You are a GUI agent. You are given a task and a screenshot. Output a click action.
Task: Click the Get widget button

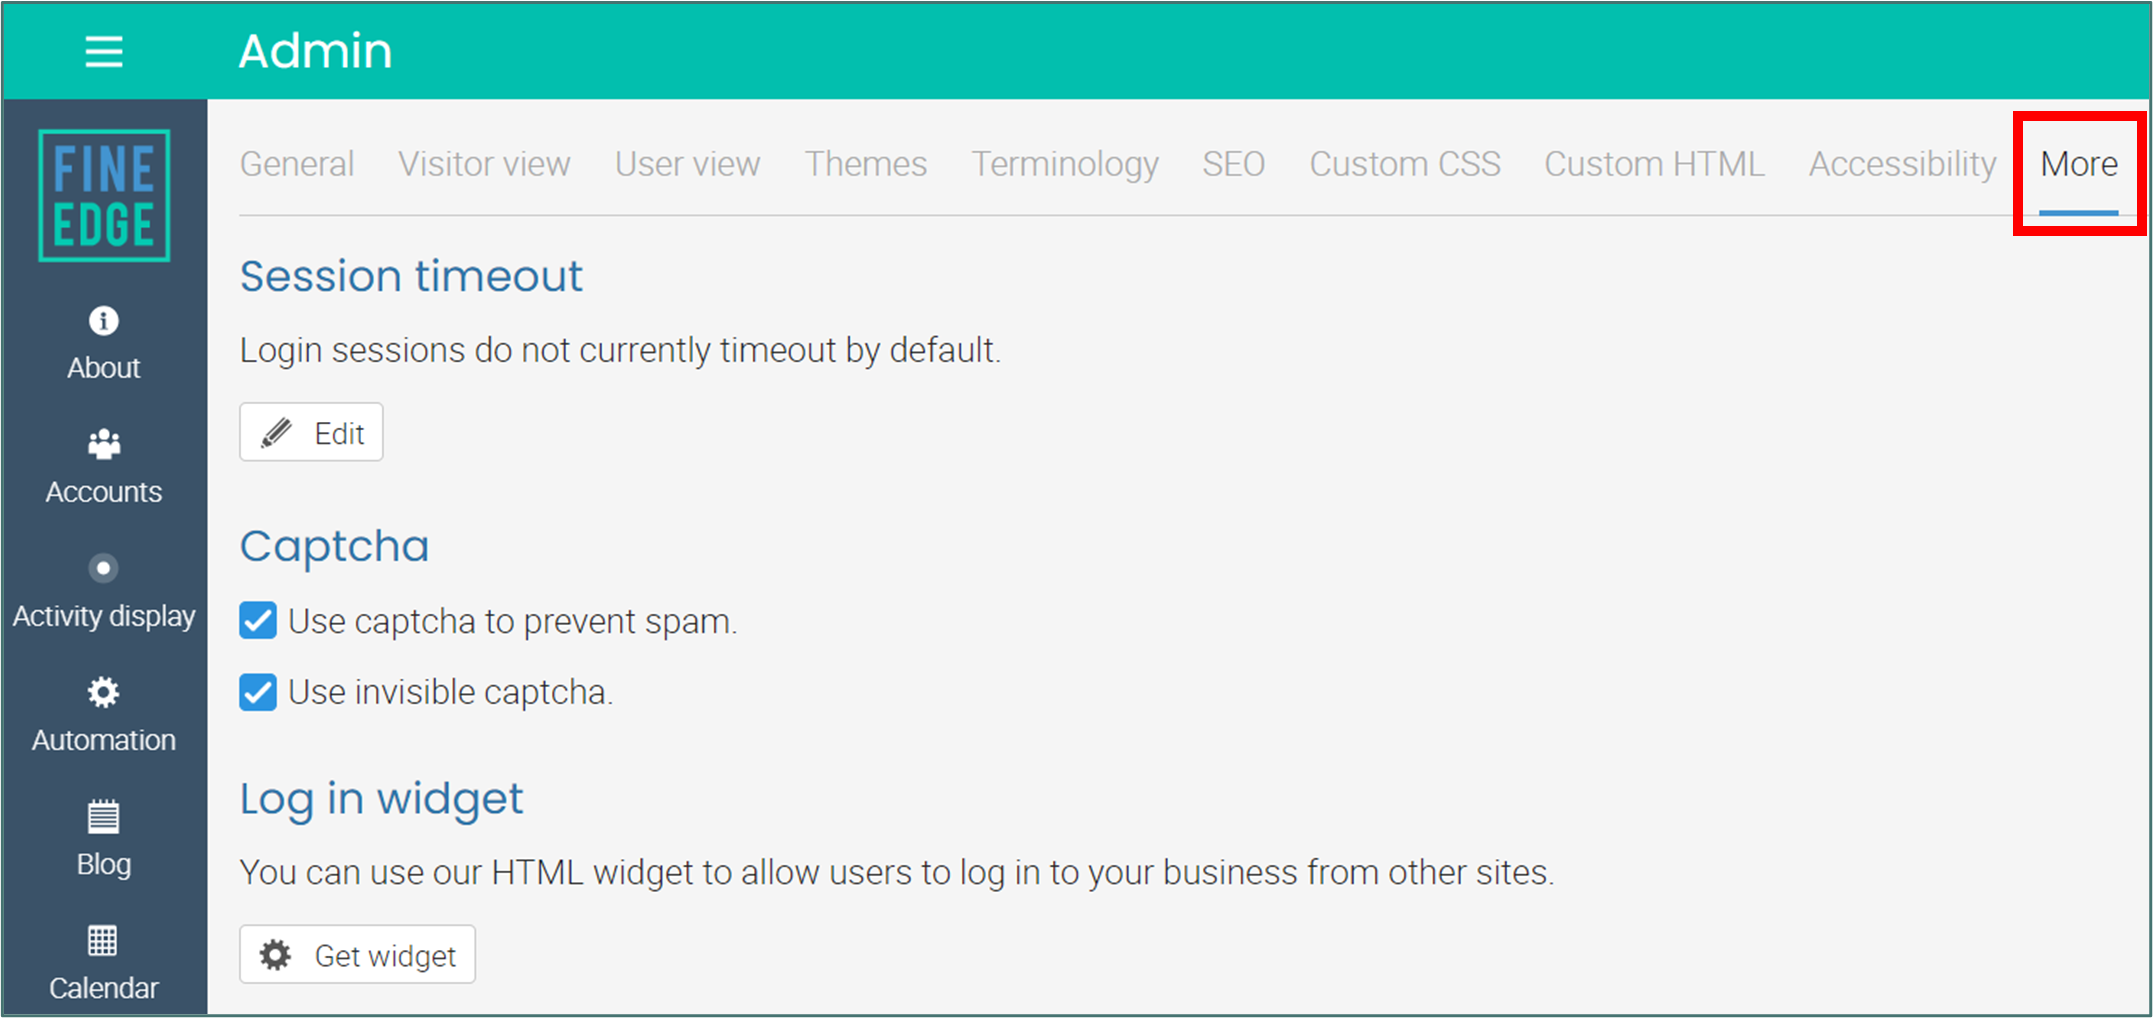(357, 955)
